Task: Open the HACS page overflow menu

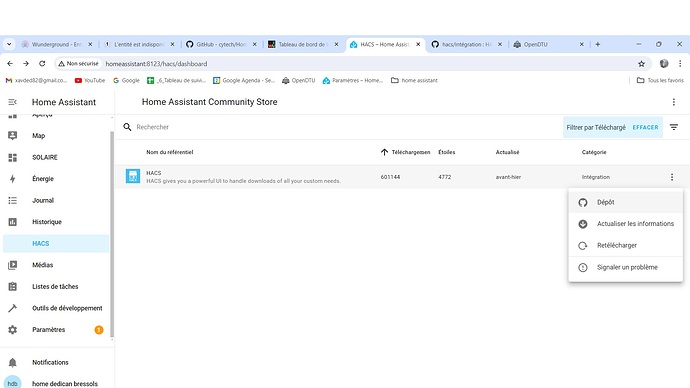Action: click(674, 102)
